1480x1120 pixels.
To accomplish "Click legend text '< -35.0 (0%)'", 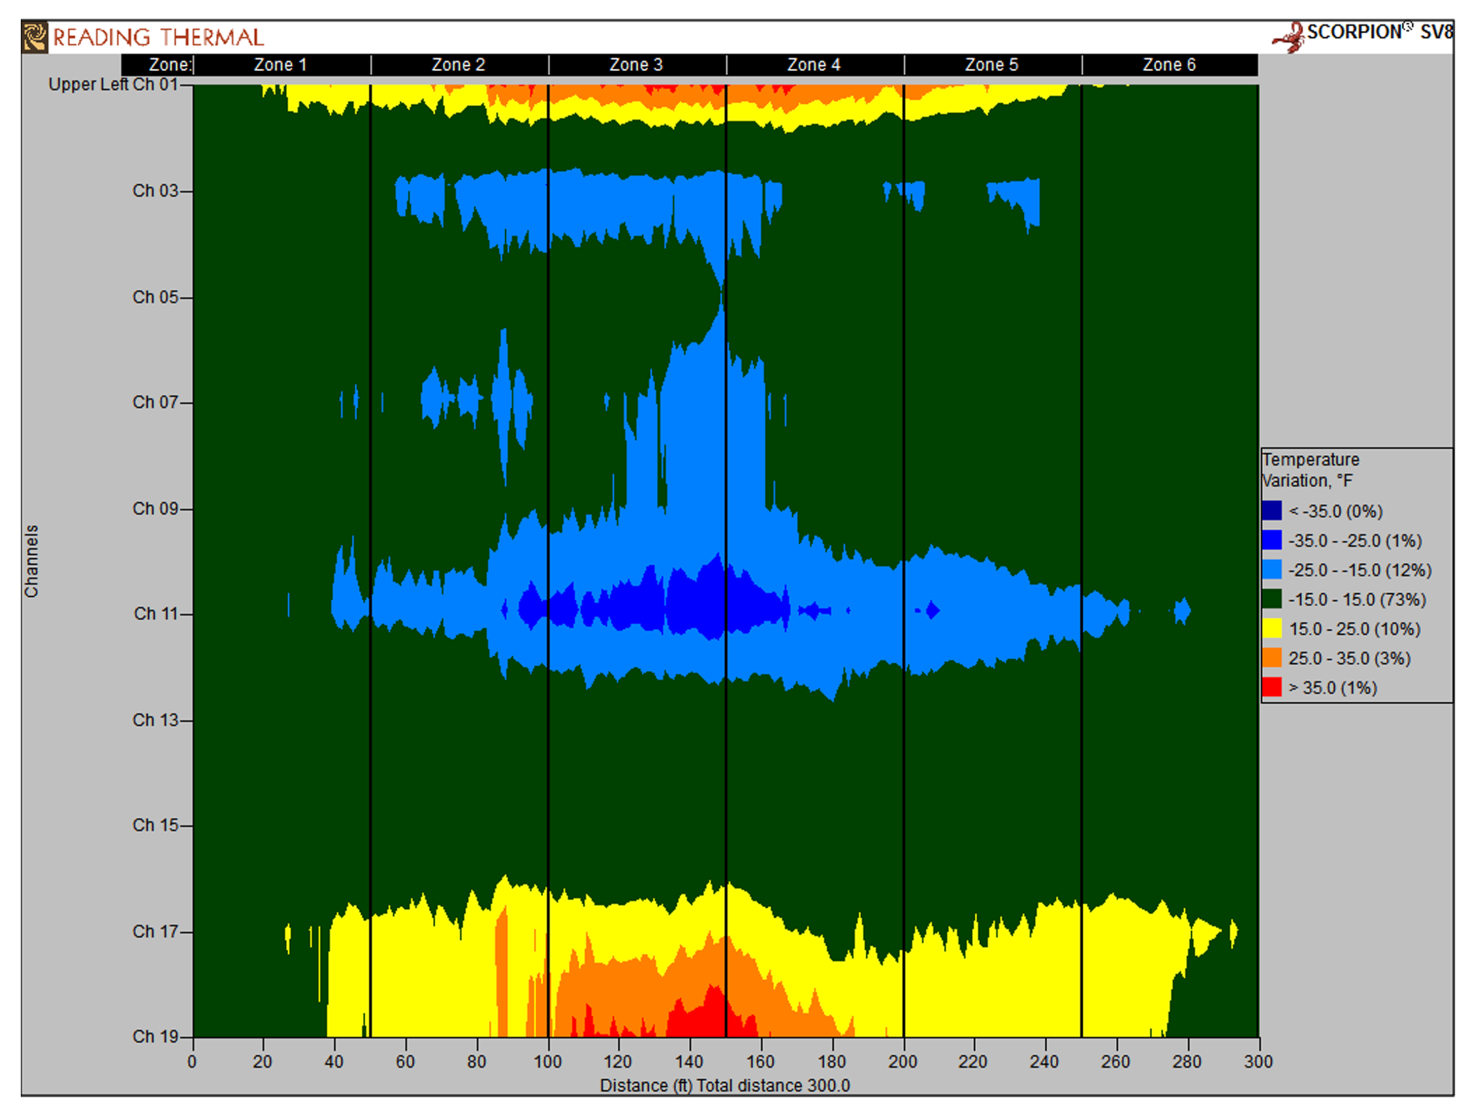I will (x=1336, y=511).
